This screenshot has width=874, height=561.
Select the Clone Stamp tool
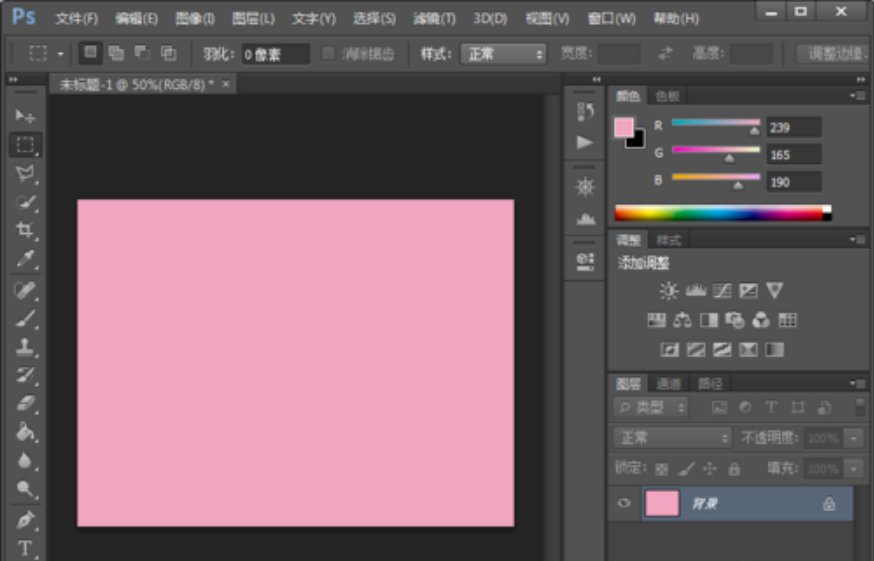coord(25,347)
